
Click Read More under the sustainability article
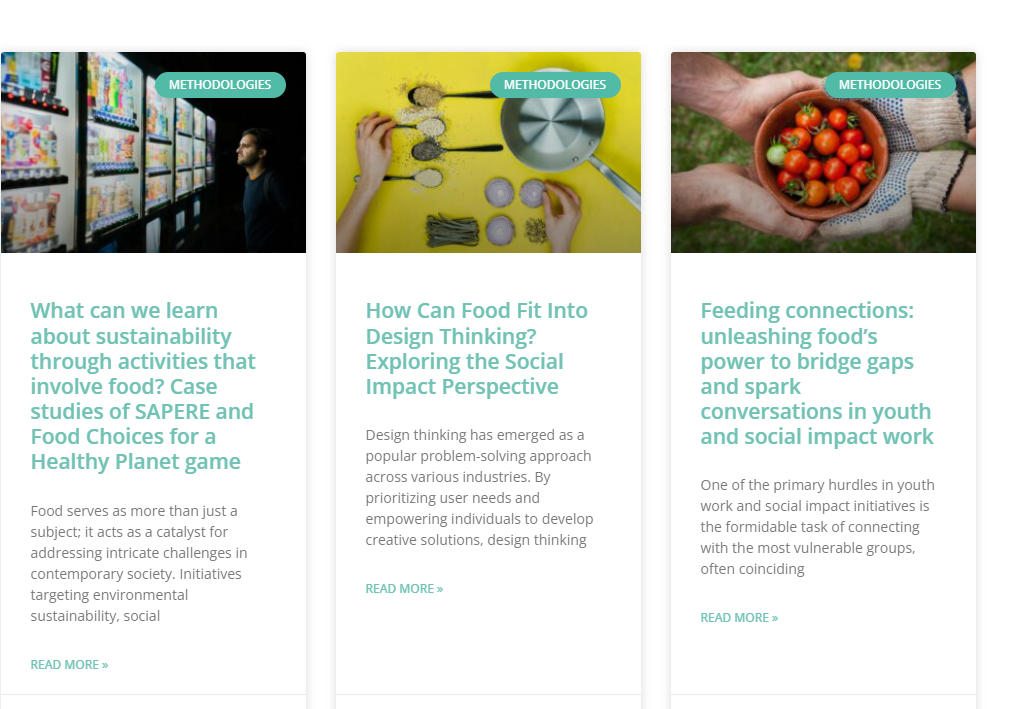(69, 664)
